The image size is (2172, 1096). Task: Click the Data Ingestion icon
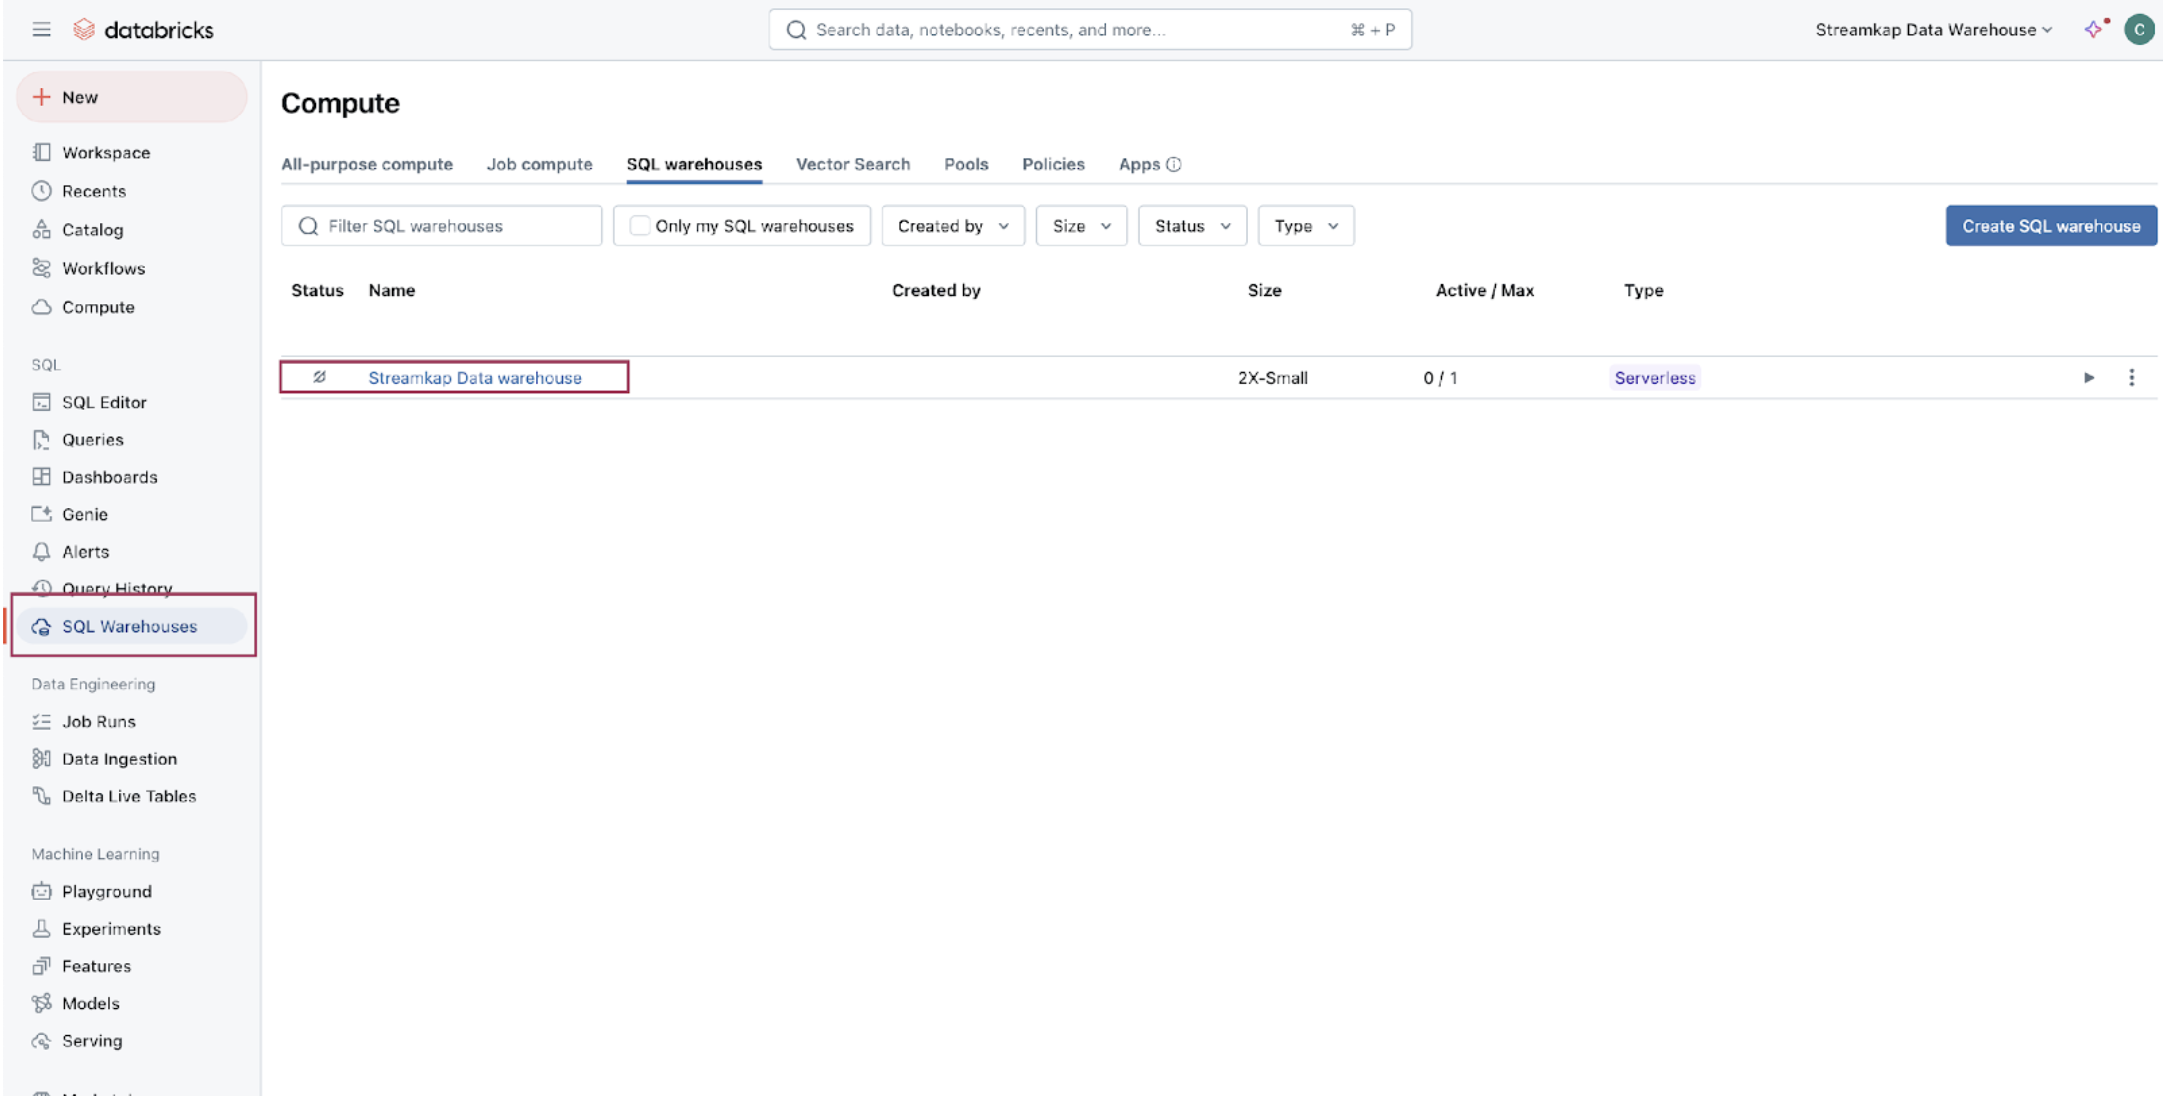click(41, 759)
